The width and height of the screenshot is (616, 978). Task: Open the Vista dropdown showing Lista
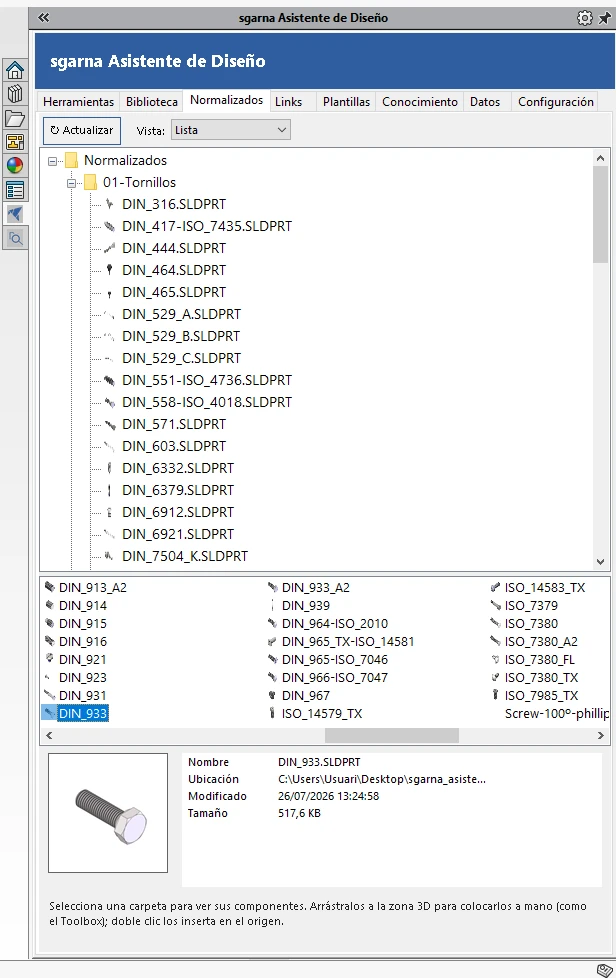point(231,130)
